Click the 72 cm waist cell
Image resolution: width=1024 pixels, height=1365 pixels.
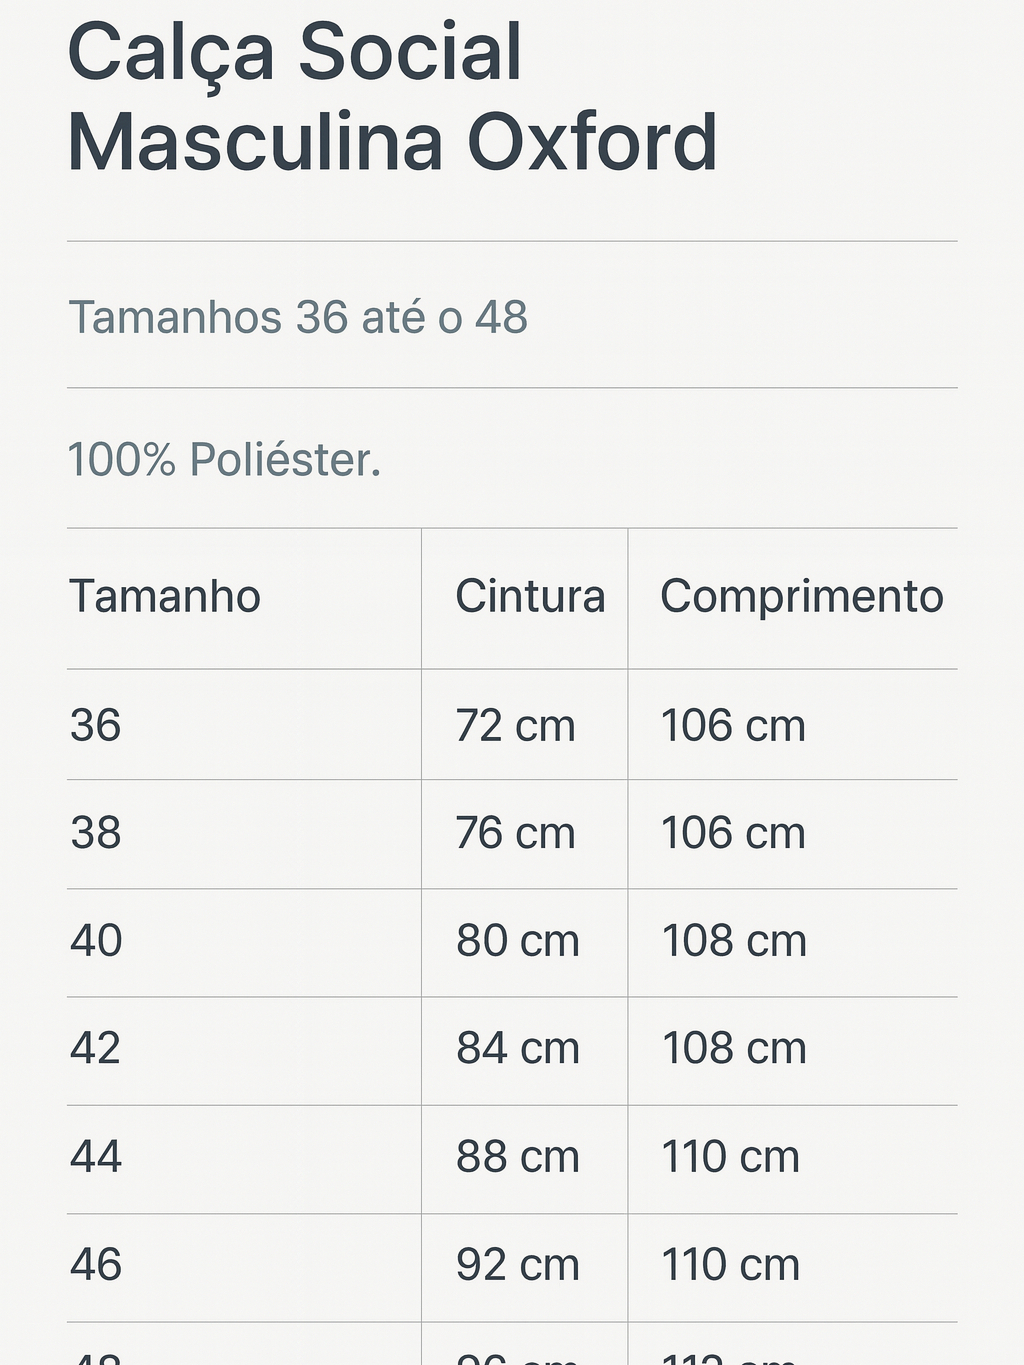click(x=515, y=725)
